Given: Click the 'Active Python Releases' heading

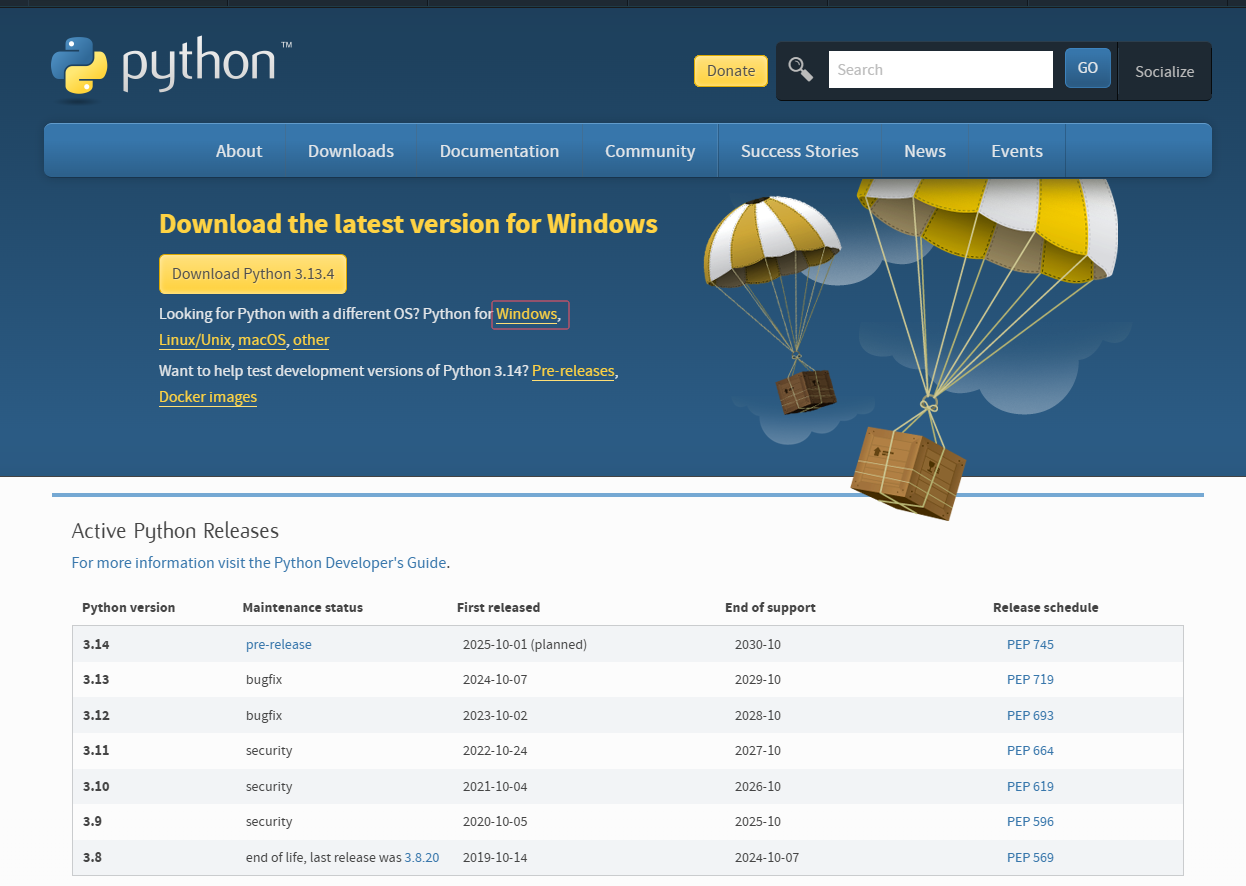Looking at the screenshot, I should (175, 531).
